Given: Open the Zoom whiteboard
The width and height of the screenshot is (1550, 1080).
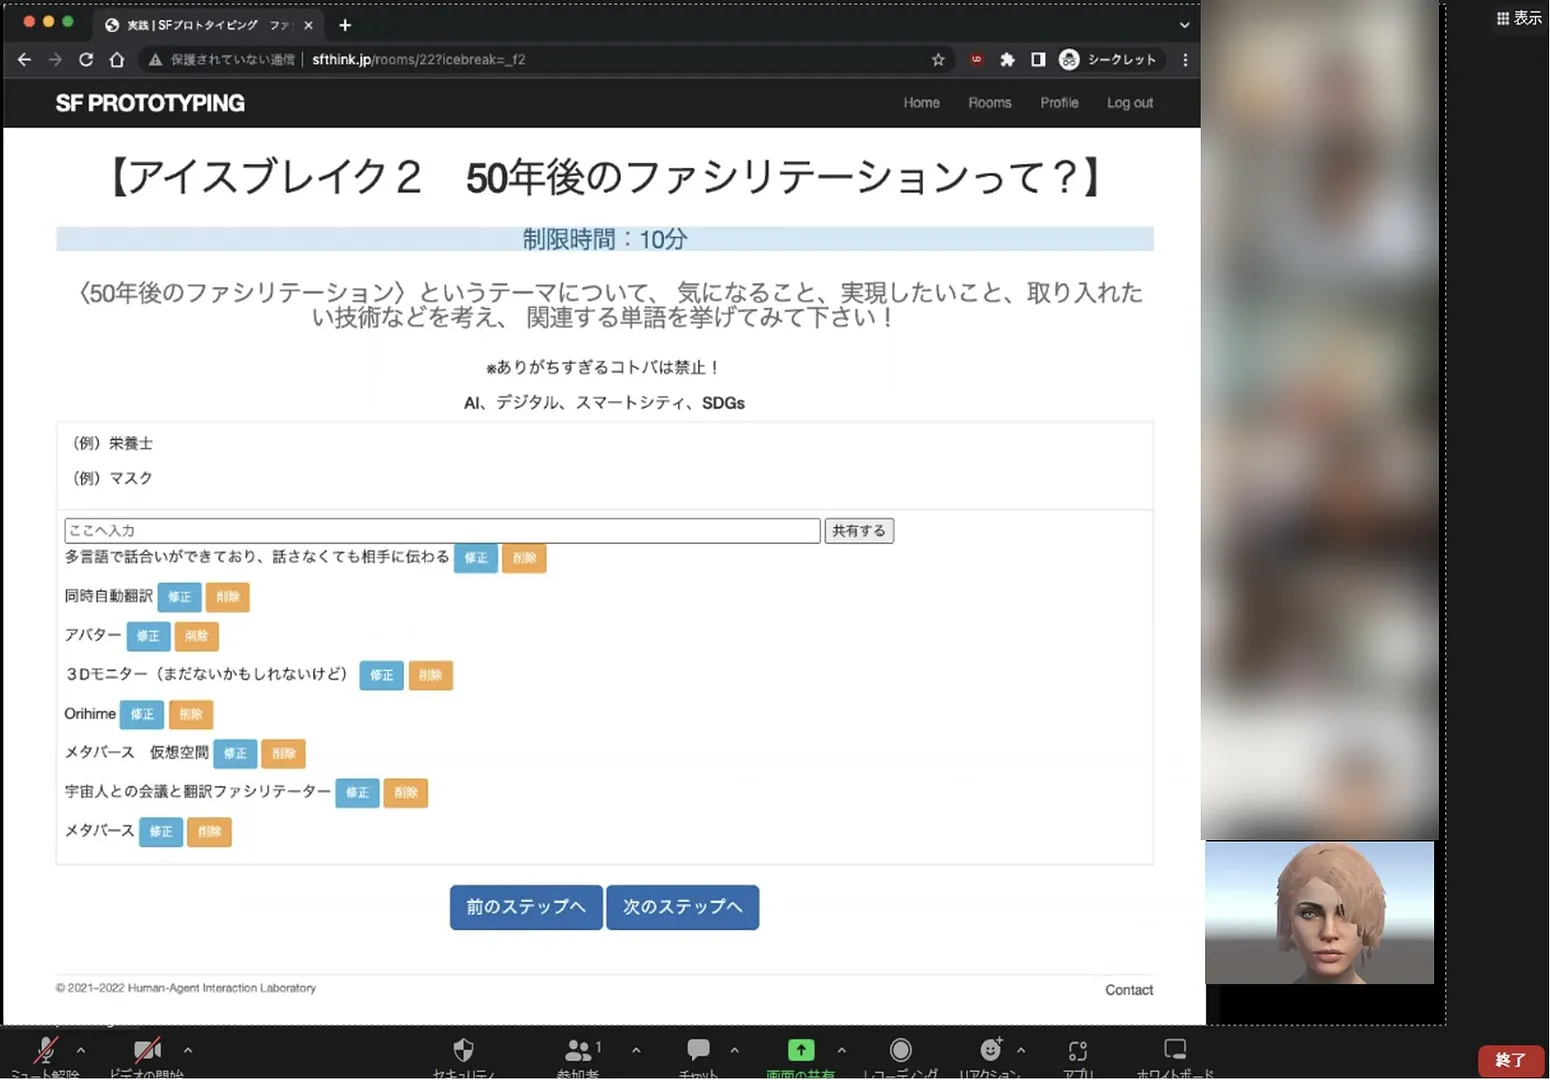Looking at the screenshot, I should pyautogui.click(x=1175, y=1049).
